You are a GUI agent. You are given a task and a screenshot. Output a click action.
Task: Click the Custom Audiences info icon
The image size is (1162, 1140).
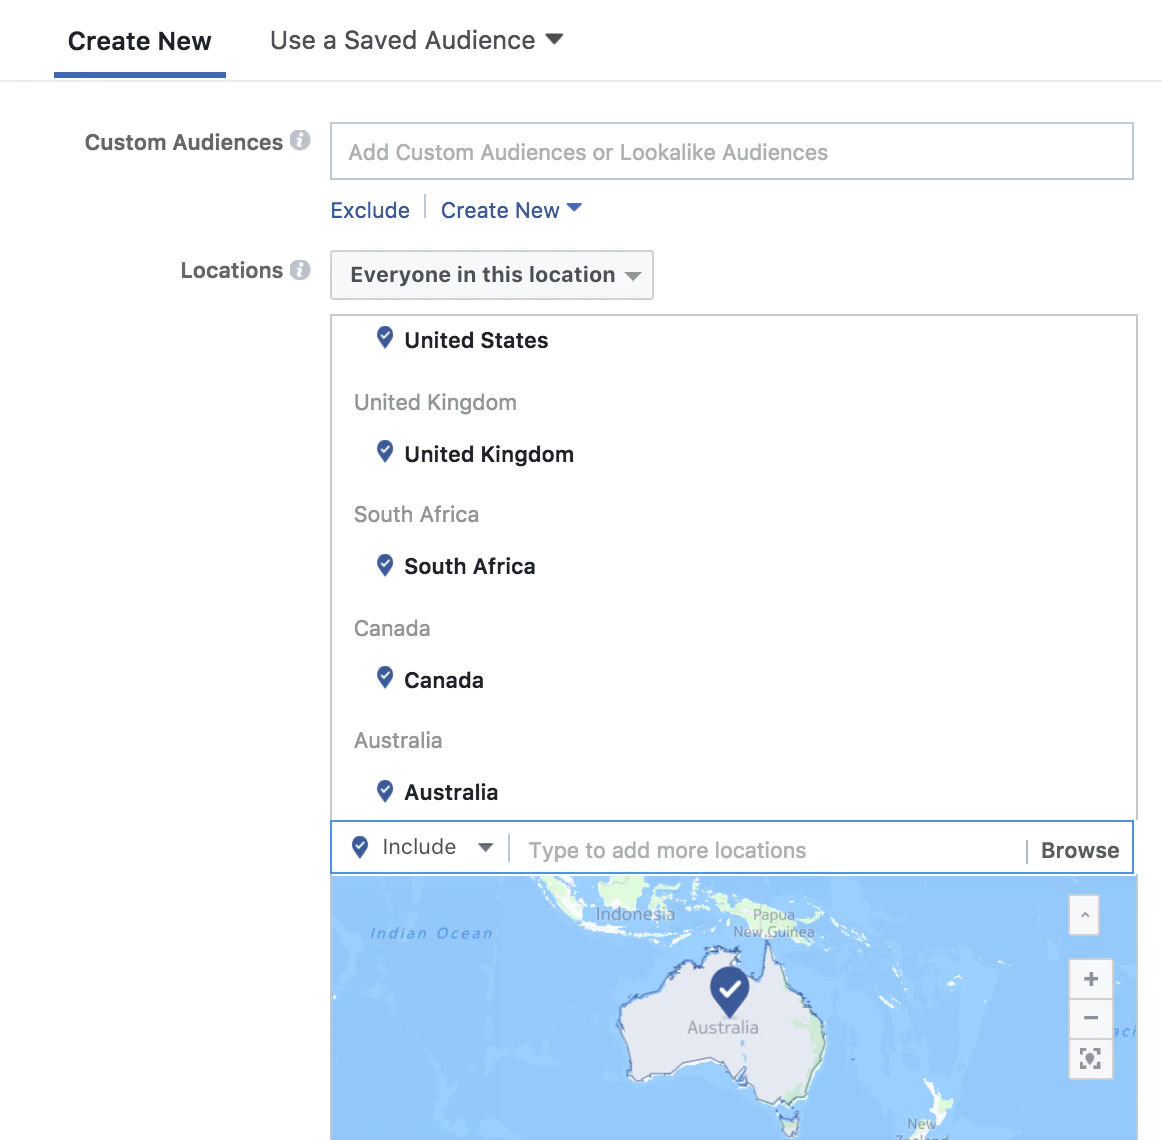point(300,141)
